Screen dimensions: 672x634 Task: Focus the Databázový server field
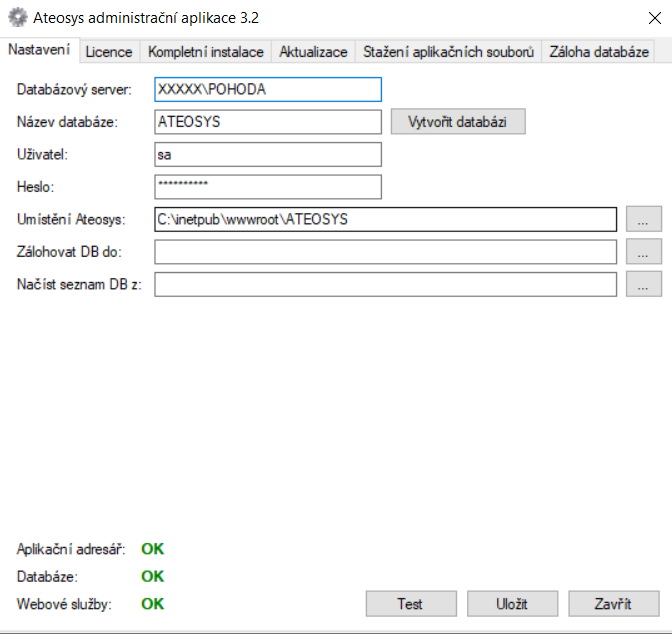pyautogui.click(x=268, y=90)
